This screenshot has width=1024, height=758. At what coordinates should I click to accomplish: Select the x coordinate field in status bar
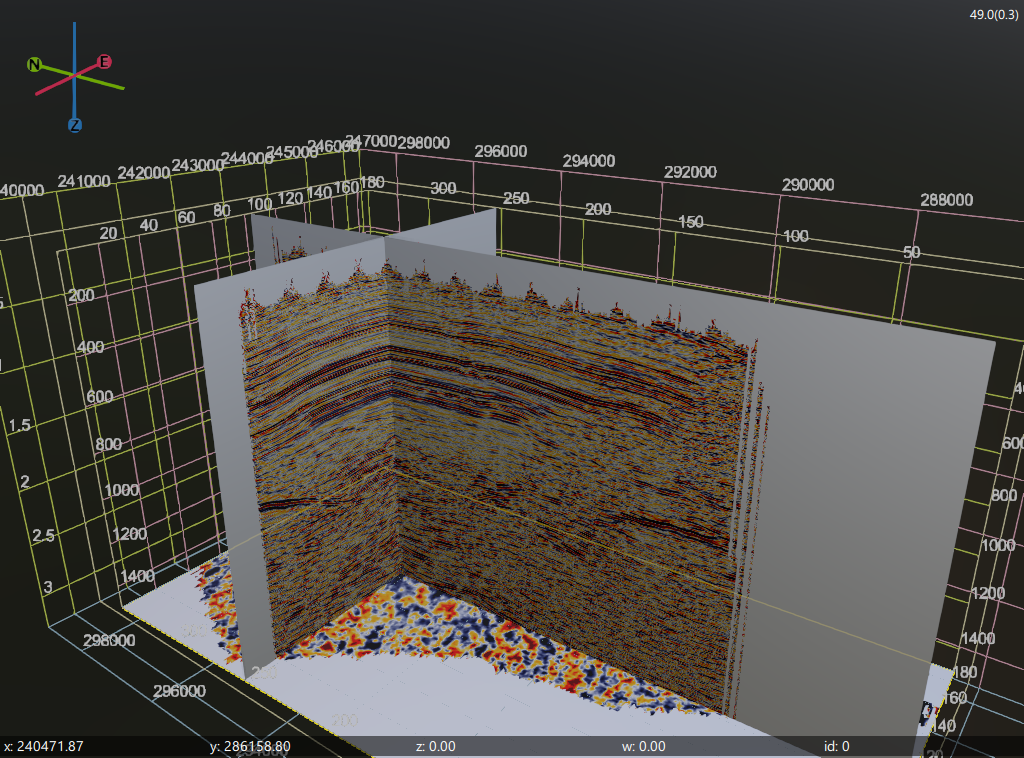44,746
